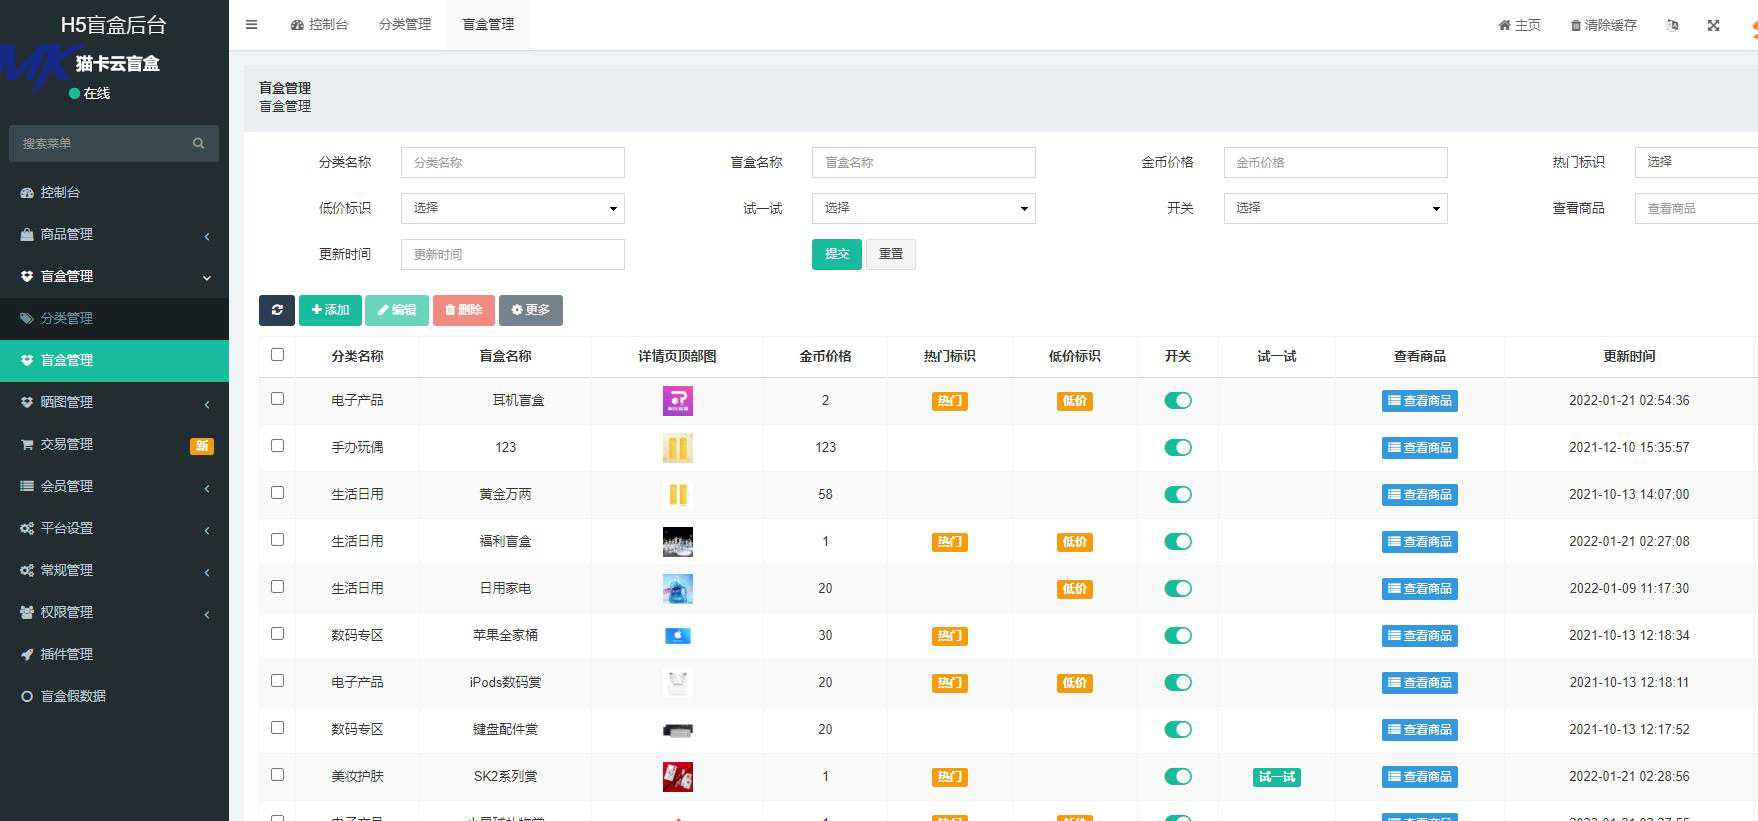The width and height of the screenshot is (1758, 821).
Task: Check the select-all checkbox in table header
Action: [278, 355]
